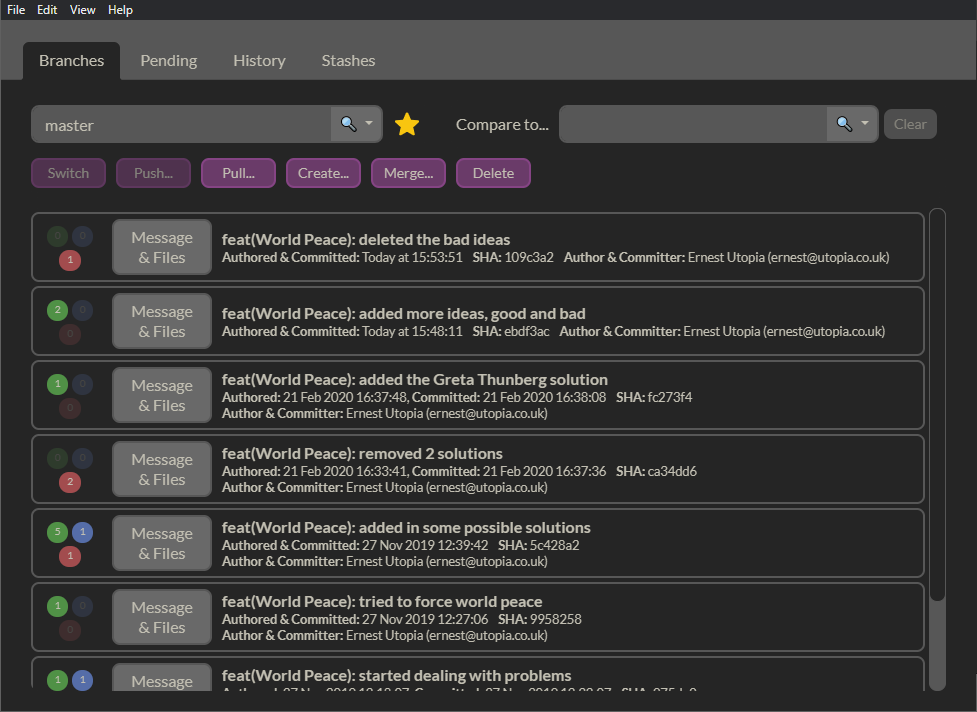Click the red '2' badge on 'removed 2 solutions'
Viewport: 977px width, 712px height.
click(70, 481)
